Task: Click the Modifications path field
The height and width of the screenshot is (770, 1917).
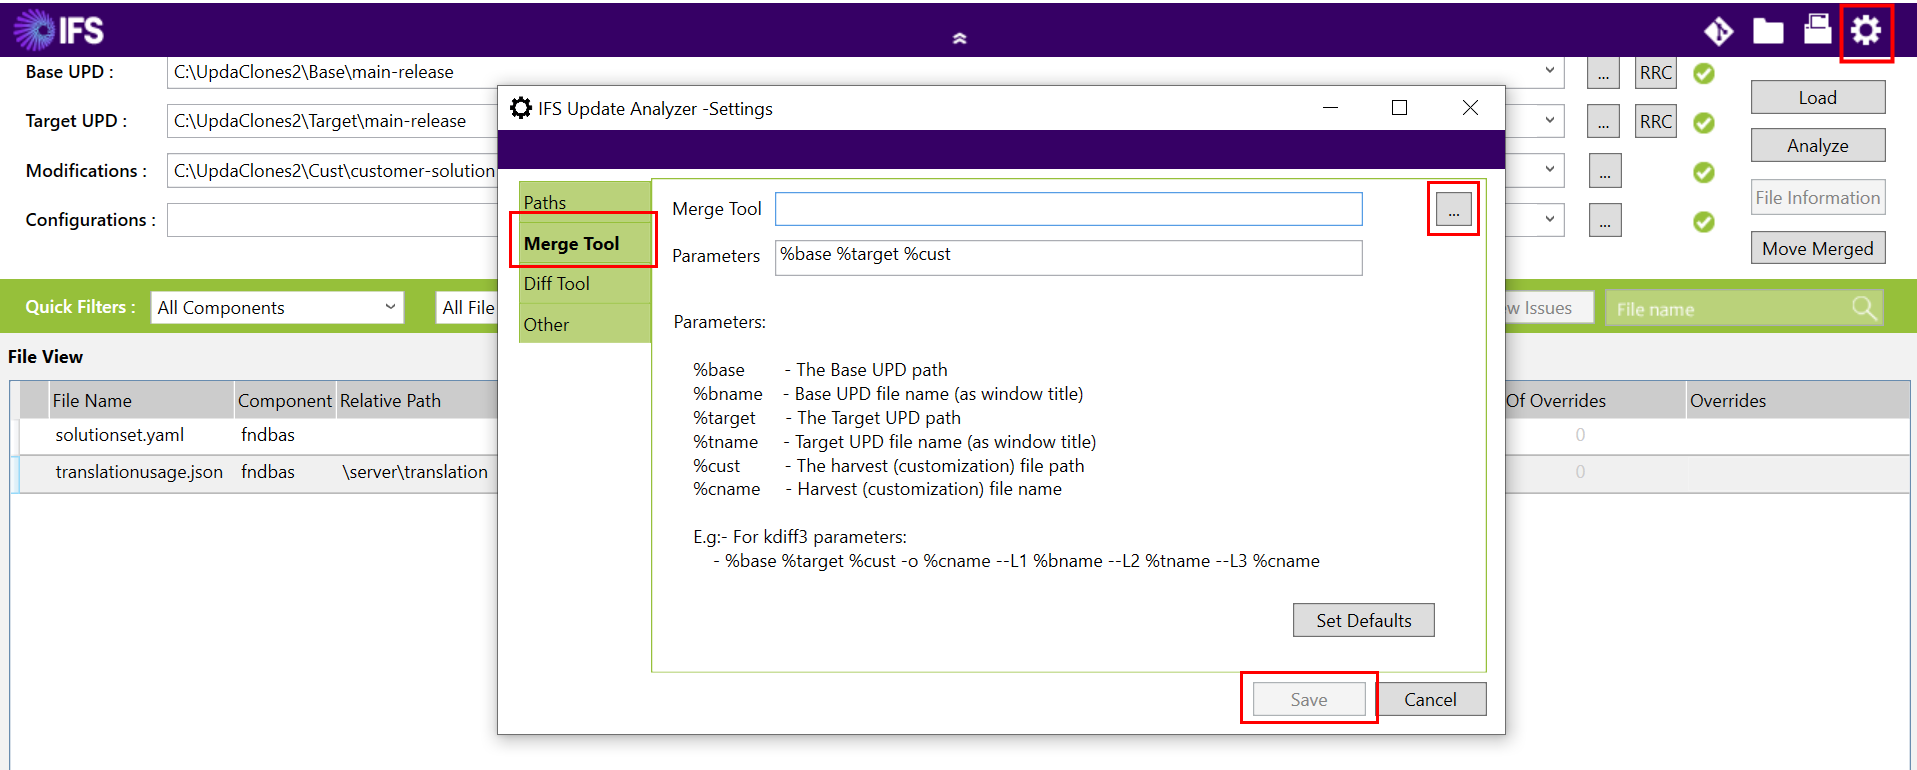Action: pos(332,171)
